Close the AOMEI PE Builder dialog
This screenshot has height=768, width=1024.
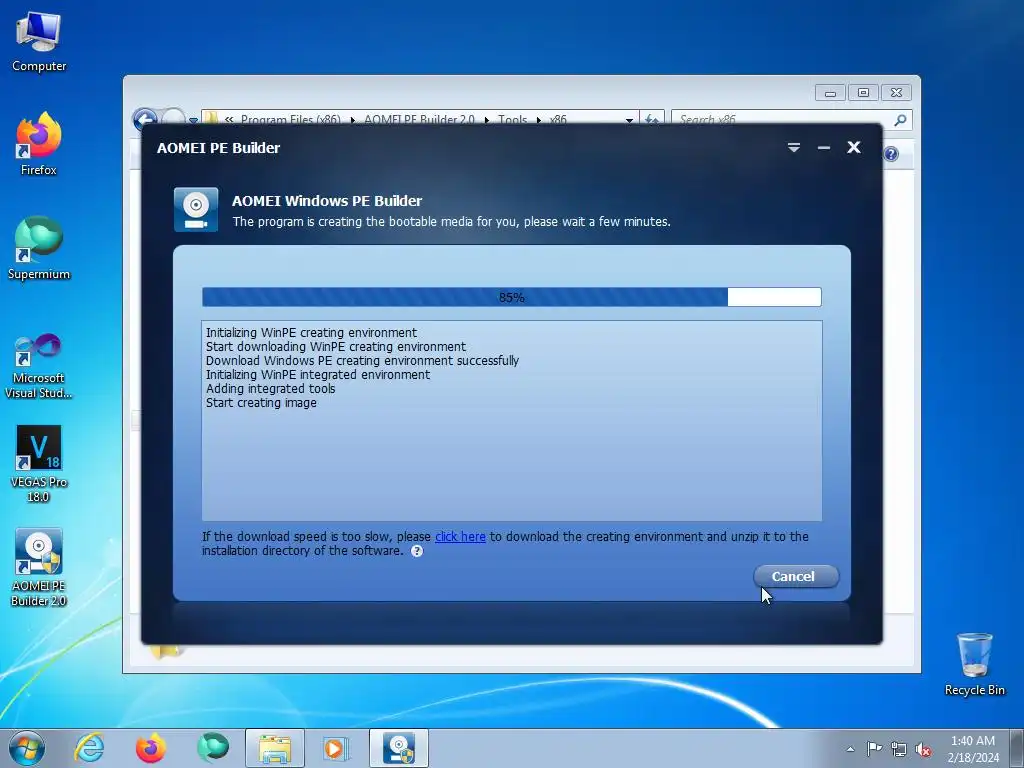(x=854, y=147)
